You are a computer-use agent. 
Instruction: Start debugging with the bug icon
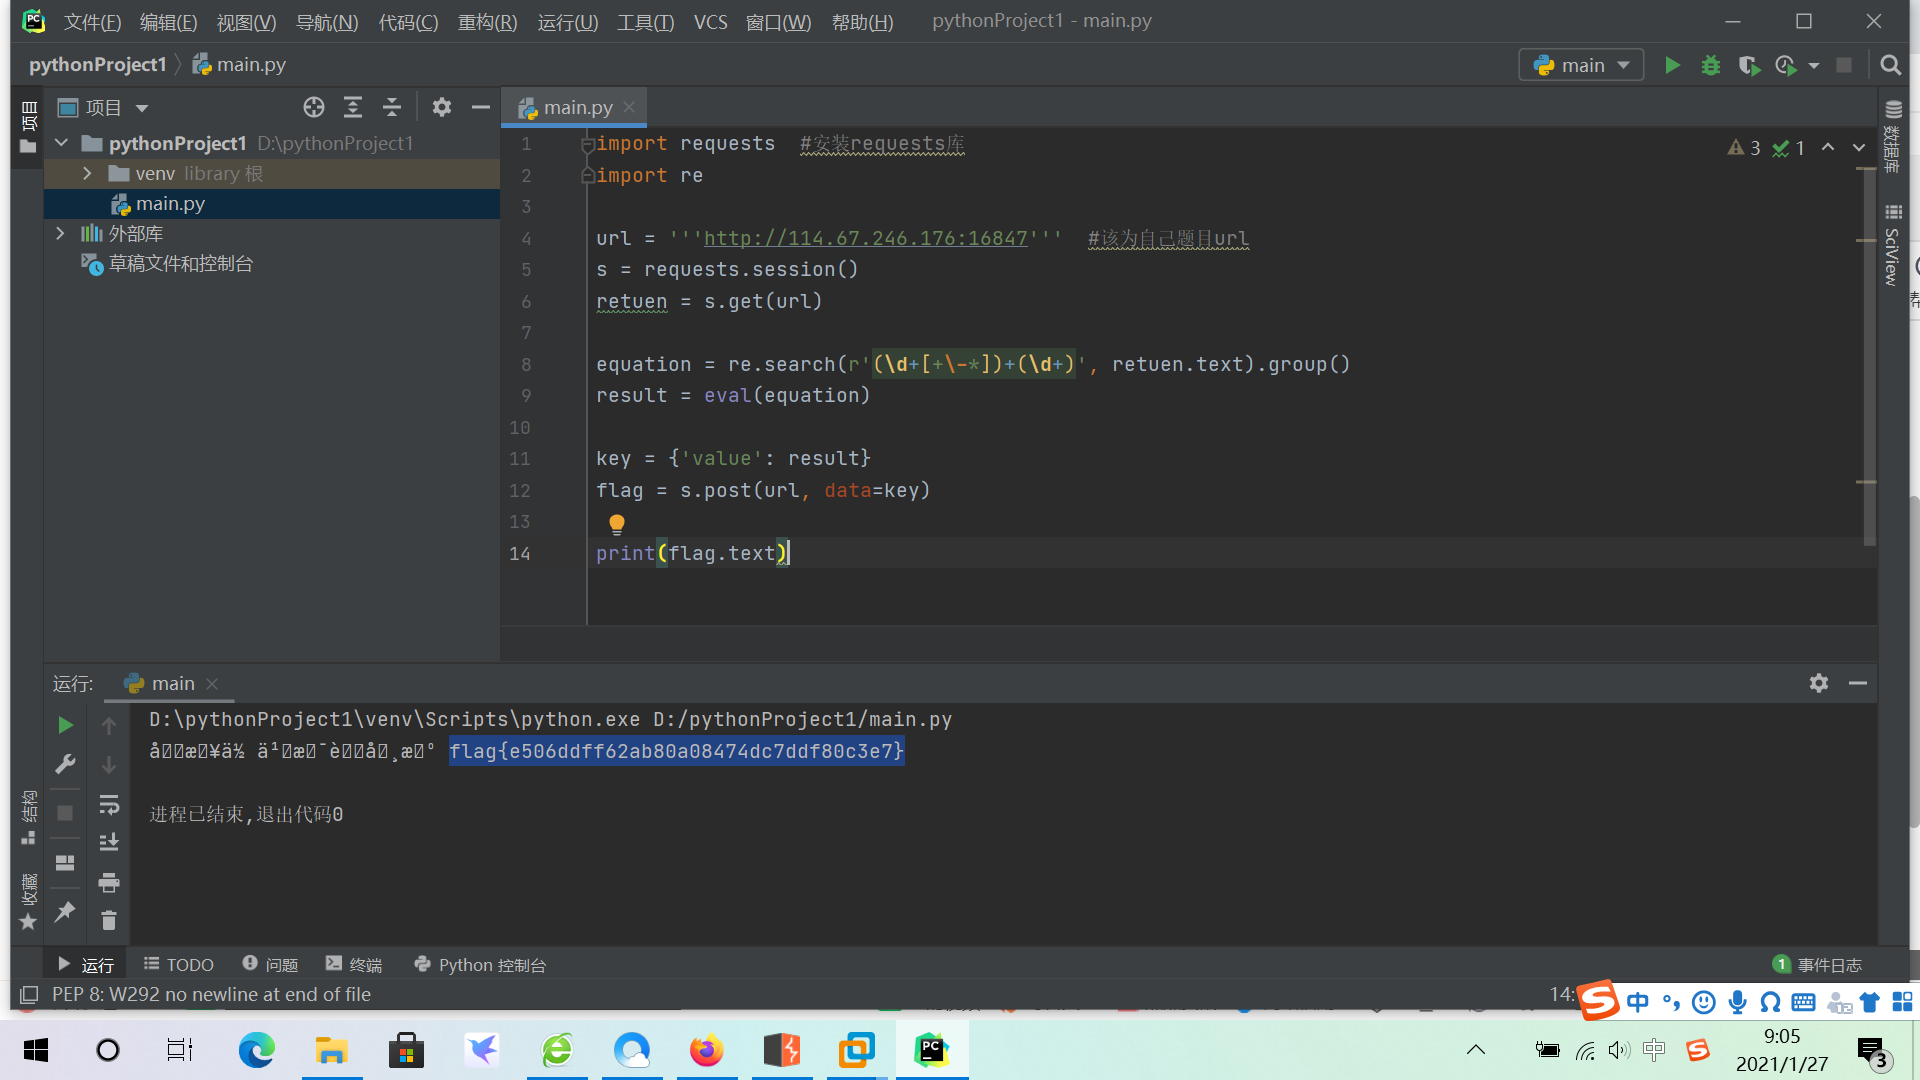1711,65
